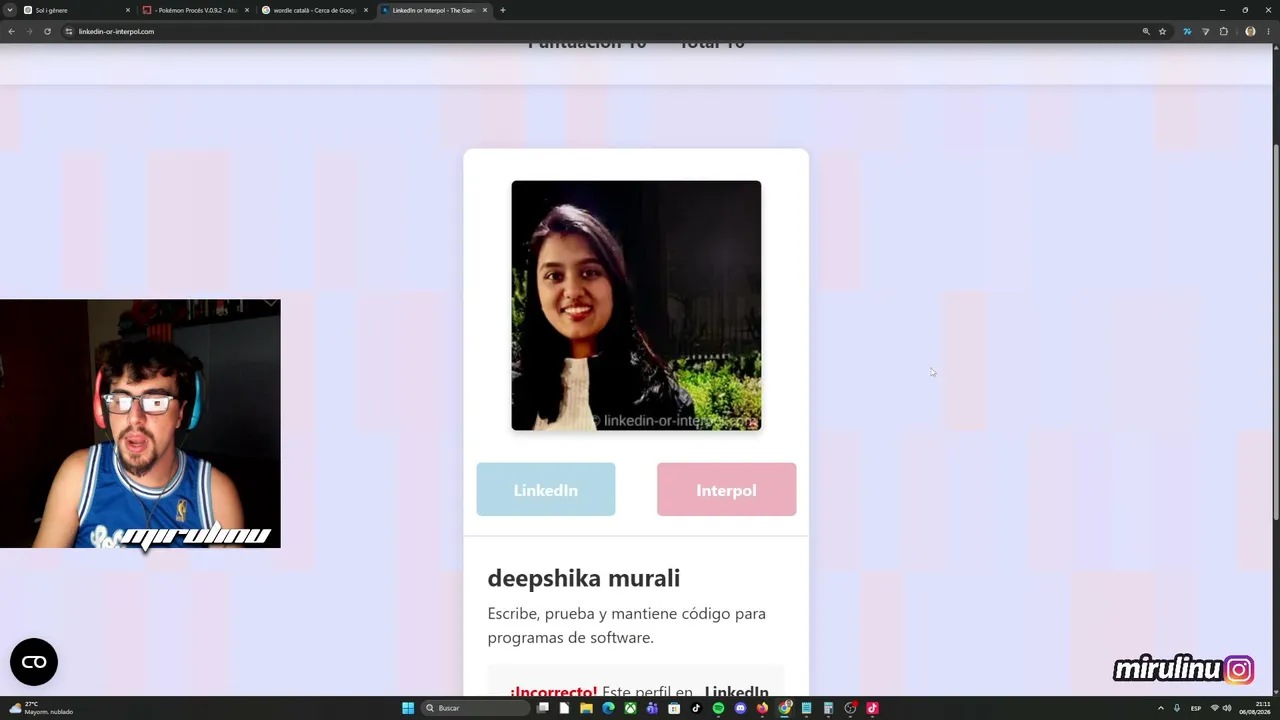The image size is (1280, 720).
Task: Select the LinkedIn or Interpol tab
Action: pyautogui.click(x=433, y=10)
